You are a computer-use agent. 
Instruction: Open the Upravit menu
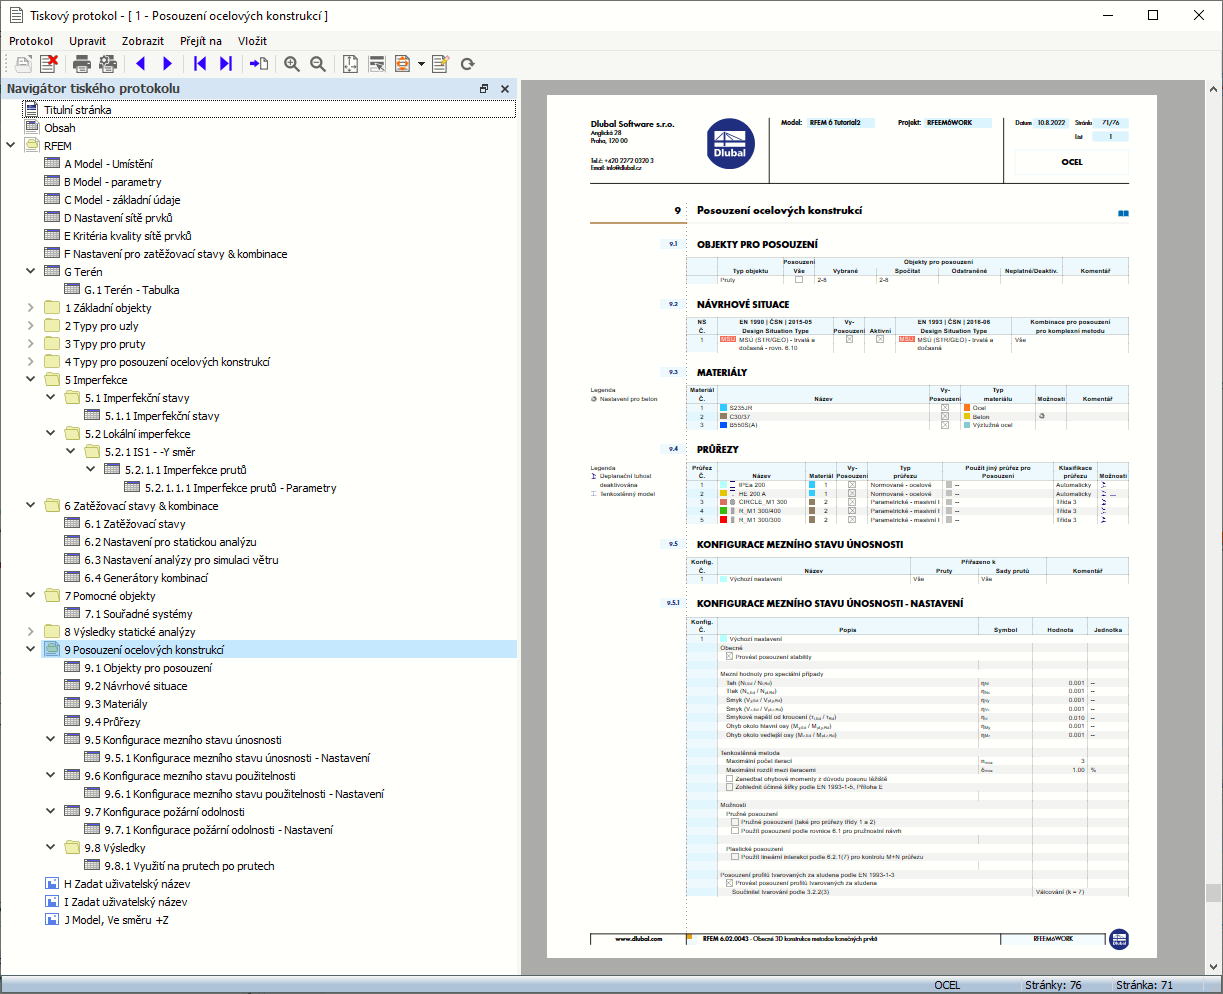pyautogui.click(x=88, y=41)
